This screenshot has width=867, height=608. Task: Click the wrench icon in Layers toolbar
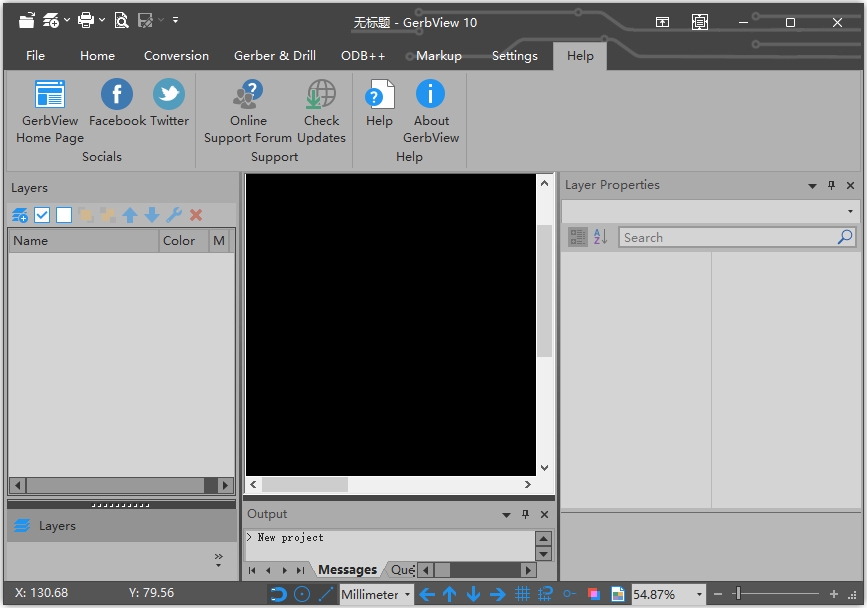click(174, 215)
